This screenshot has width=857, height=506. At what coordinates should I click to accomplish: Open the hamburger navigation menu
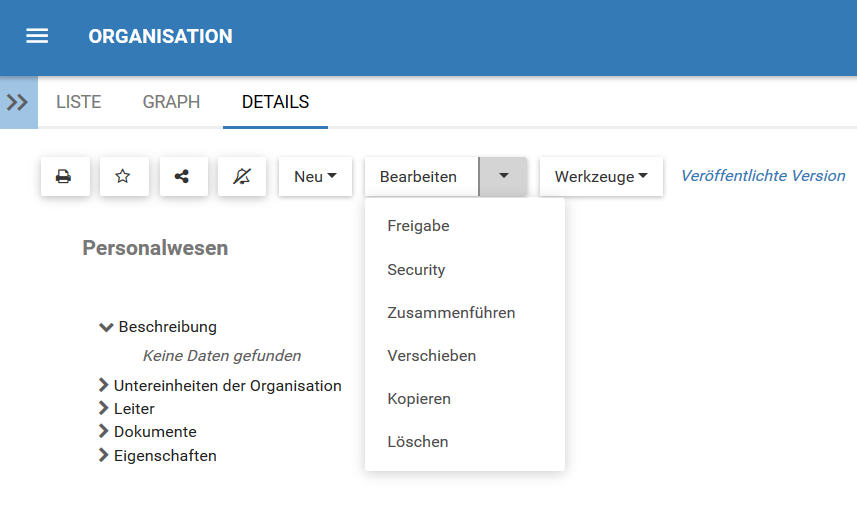[37, 36]
